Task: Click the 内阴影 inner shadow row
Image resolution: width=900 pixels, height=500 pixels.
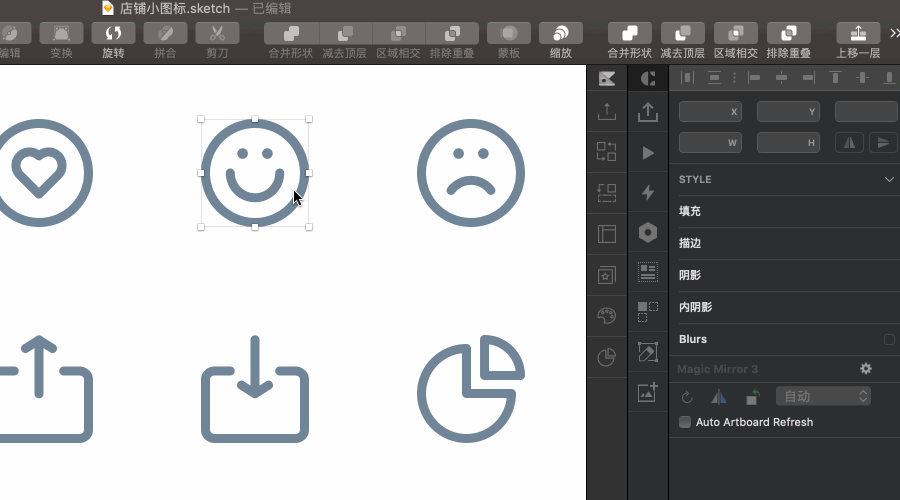Action: click(x=785, y=308)
